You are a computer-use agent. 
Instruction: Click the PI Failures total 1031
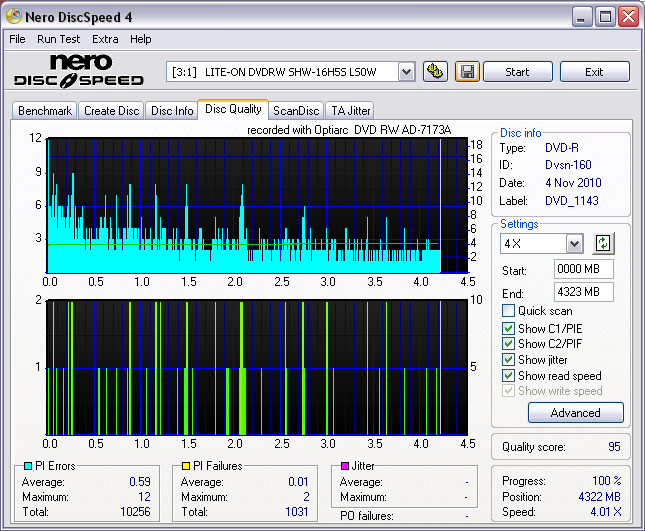(297, 512)
